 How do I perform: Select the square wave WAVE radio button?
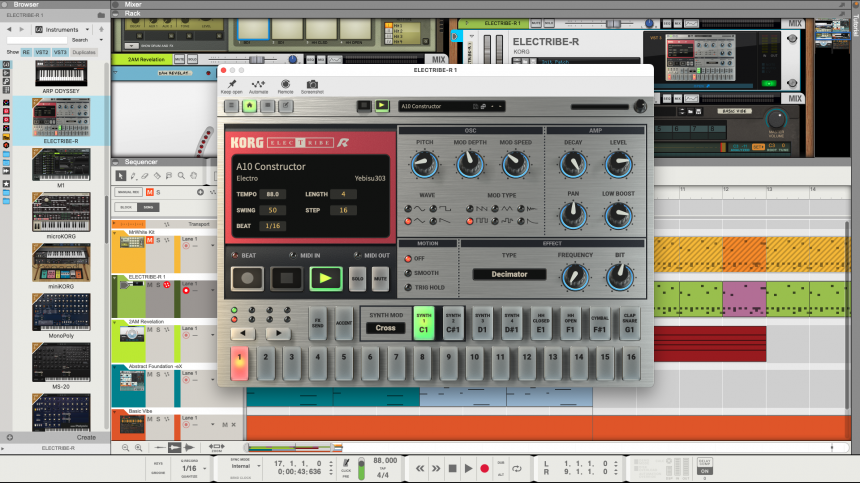pos(433,209)
